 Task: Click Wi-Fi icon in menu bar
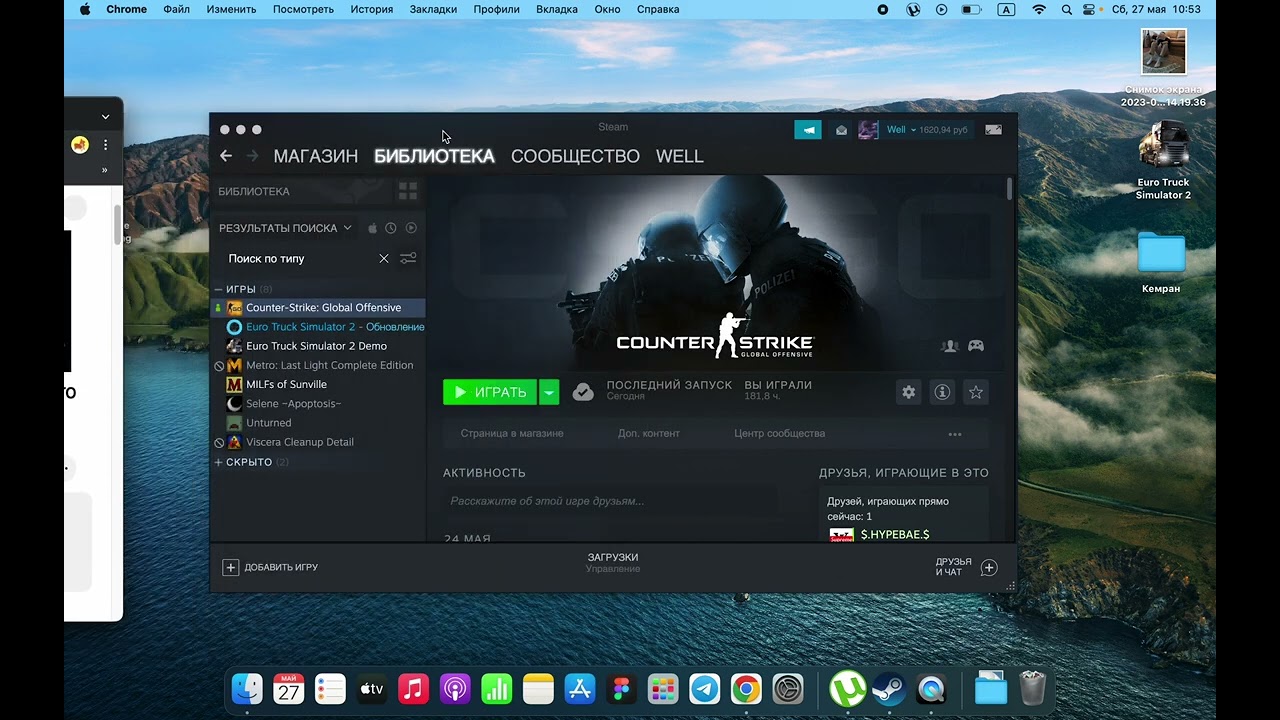1039,9
